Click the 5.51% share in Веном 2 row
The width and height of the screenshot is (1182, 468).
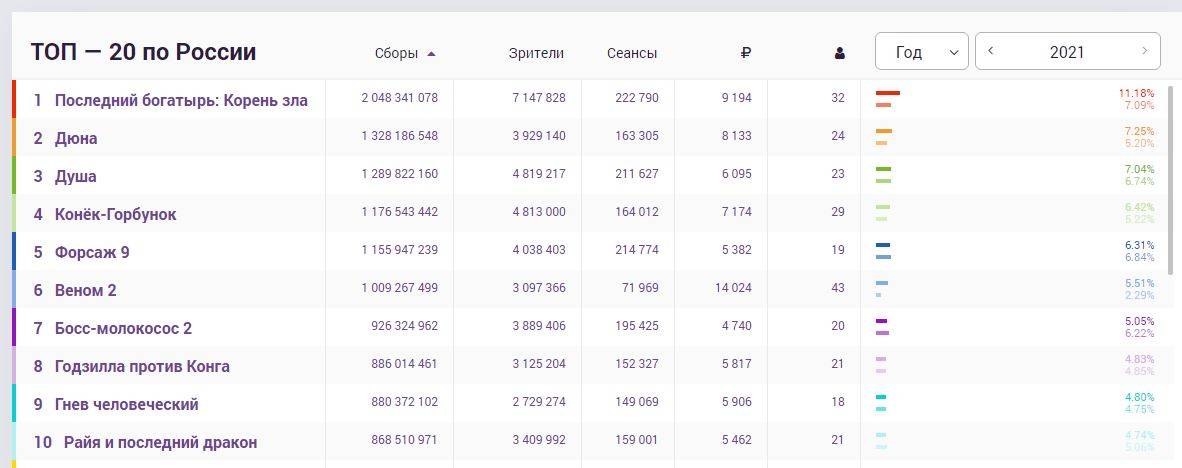coord(1139,283)
